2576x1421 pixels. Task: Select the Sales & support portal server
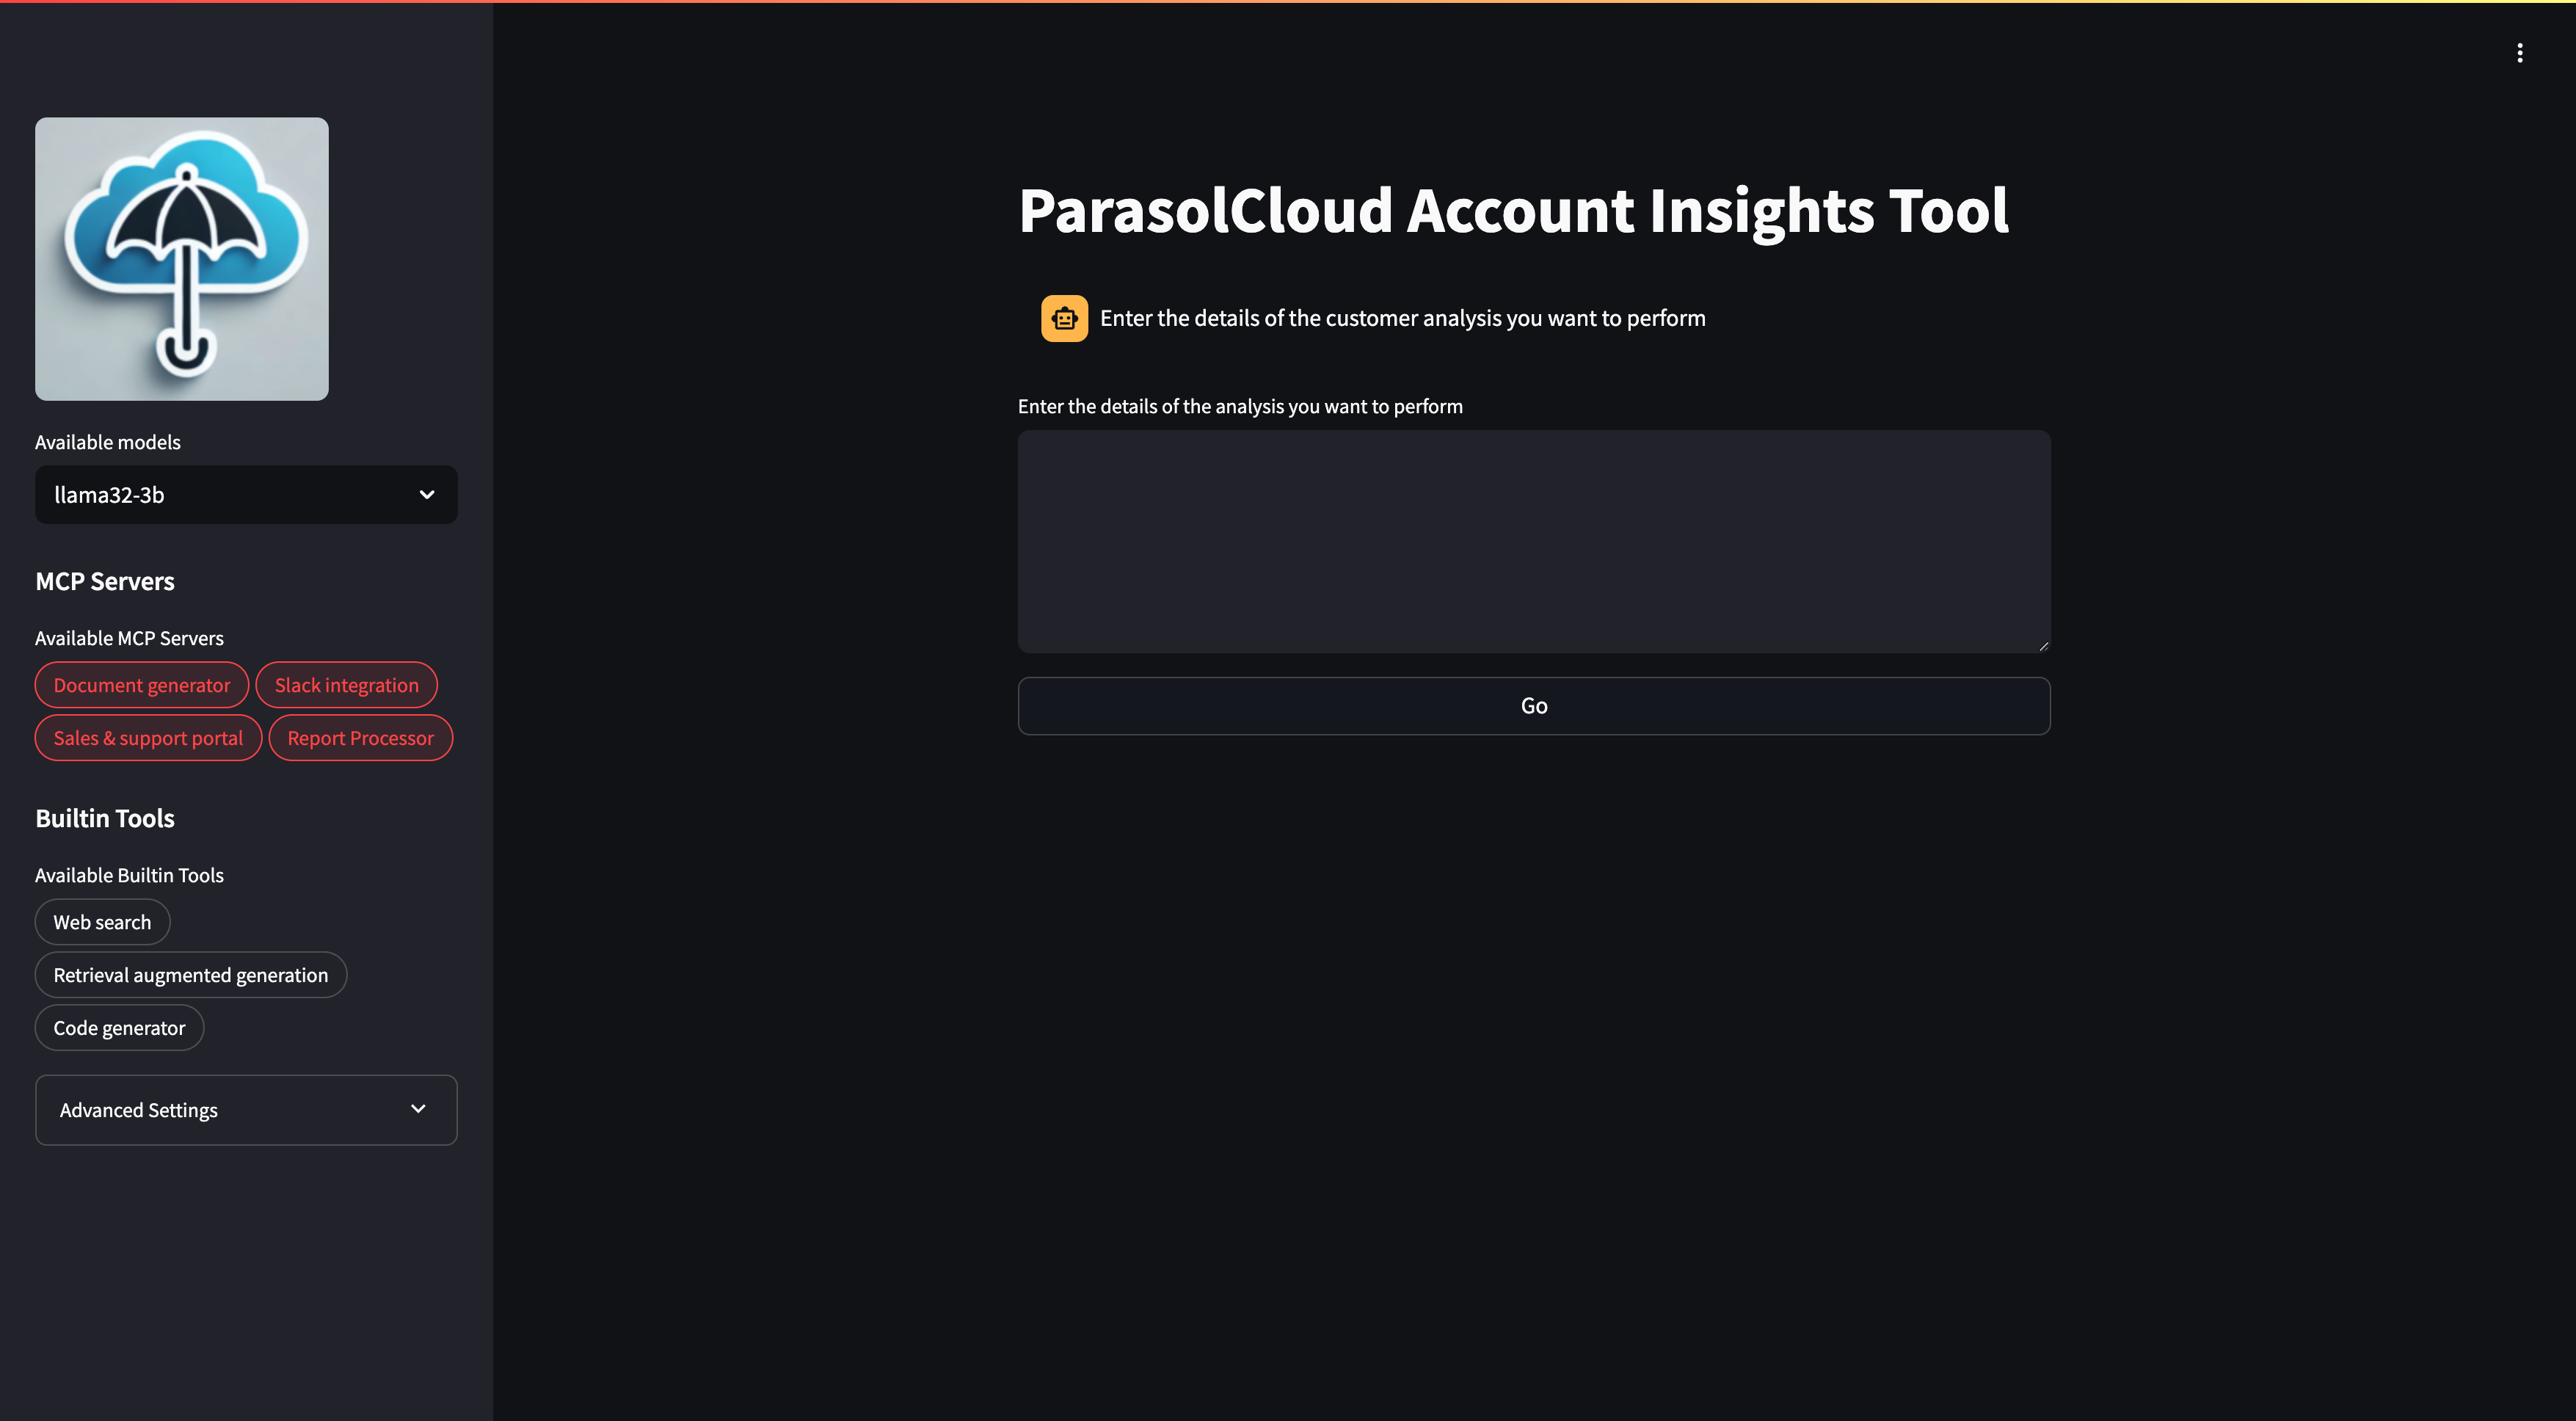tap(148, 737)
